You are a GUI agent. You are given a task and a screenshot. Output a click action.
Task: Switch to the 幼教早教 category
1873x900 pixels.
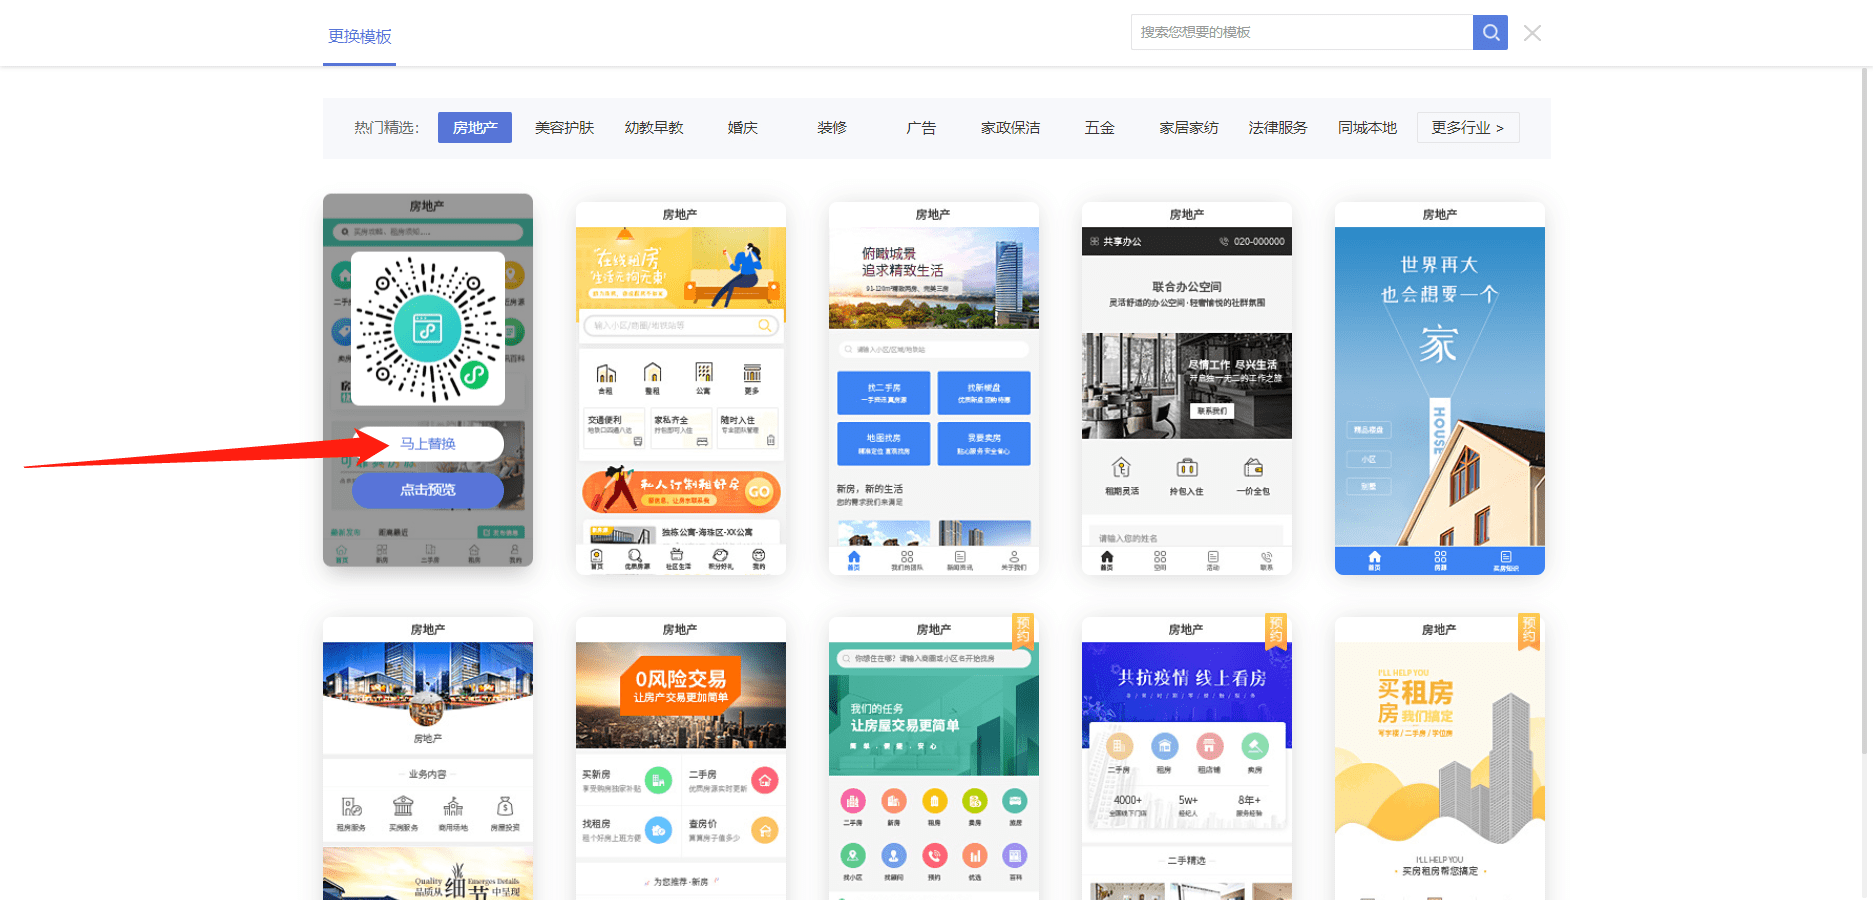click(x=653, y=128)
